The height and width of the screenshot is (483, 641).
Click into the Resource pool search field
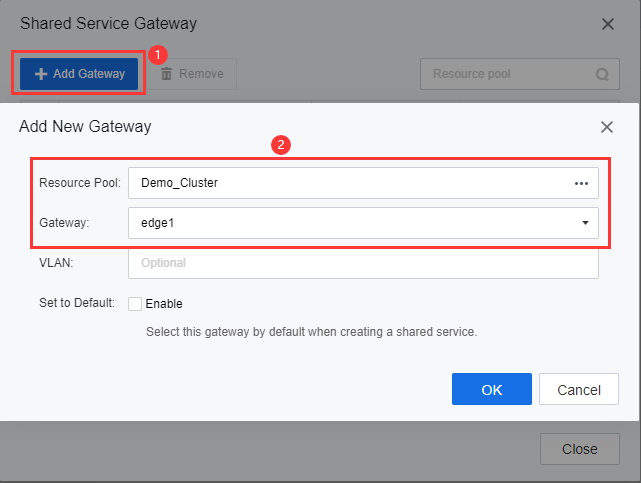pos(505,74)
